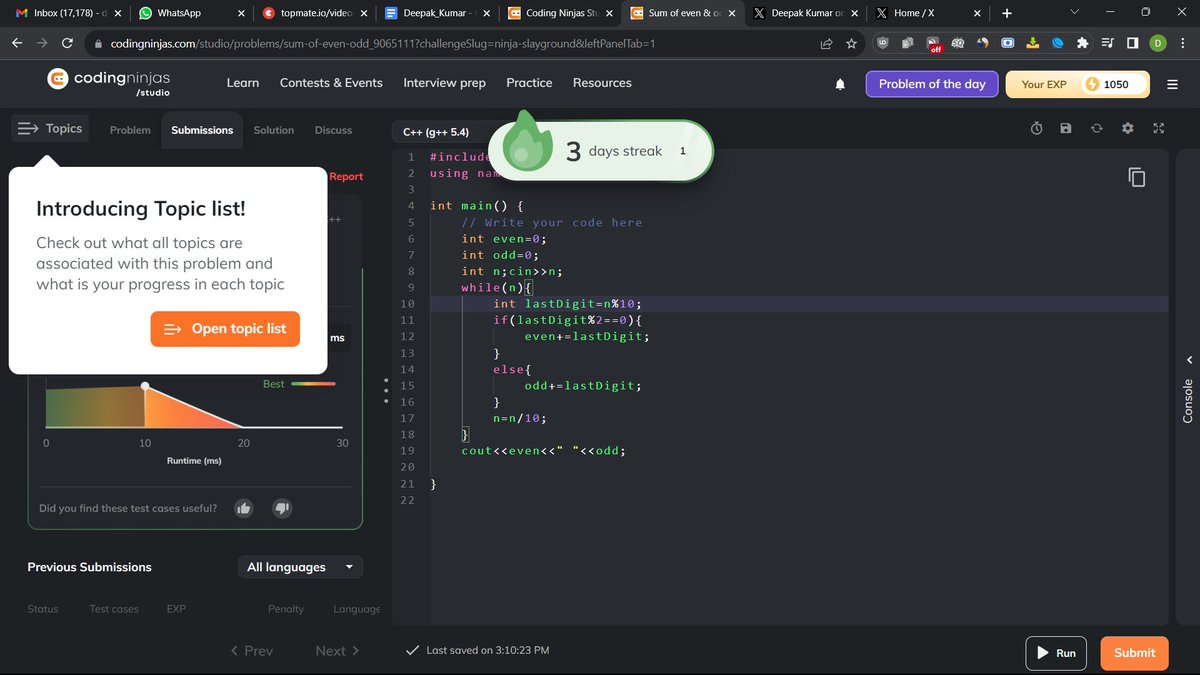
Task: Open the Chrome profile avatar D
Action: pyautogui.click(x=1158, y=44)
